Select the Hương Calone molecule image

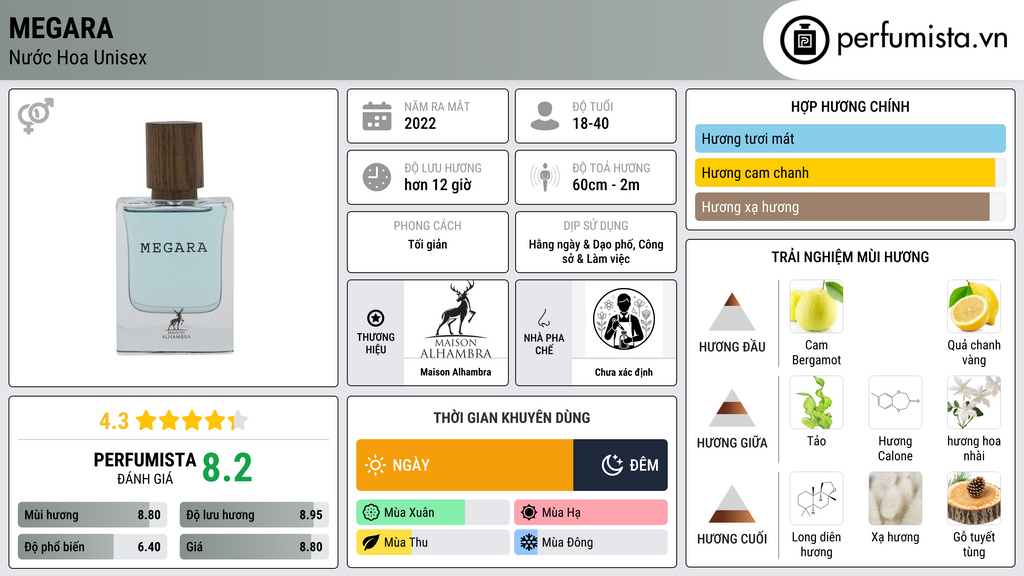895,402
